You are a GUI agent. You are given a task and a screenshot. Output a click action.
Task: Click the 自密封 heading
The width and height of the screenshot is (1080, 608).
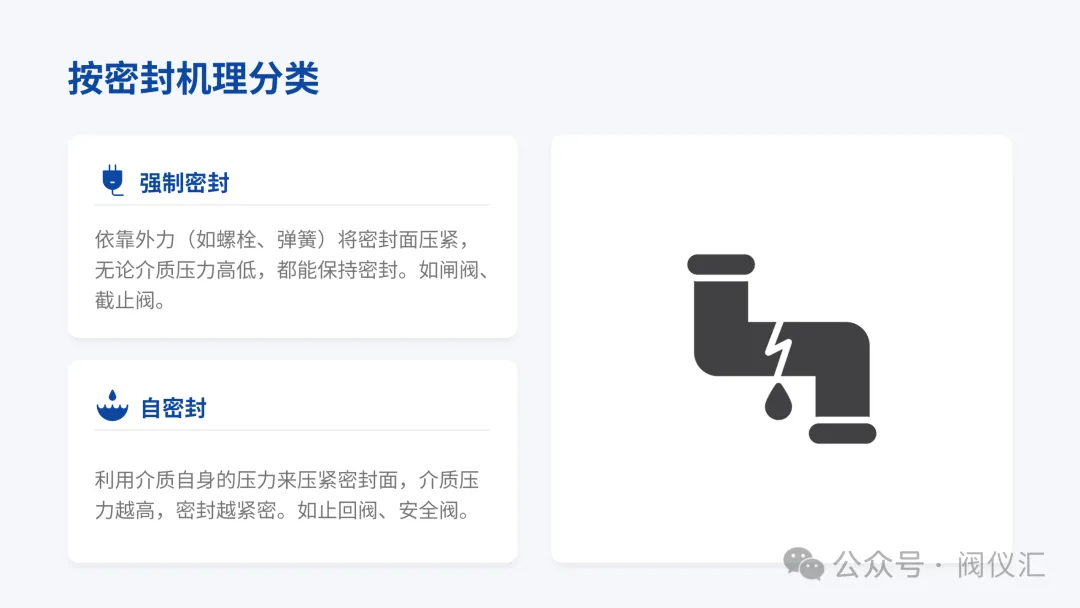coord(174,408)
